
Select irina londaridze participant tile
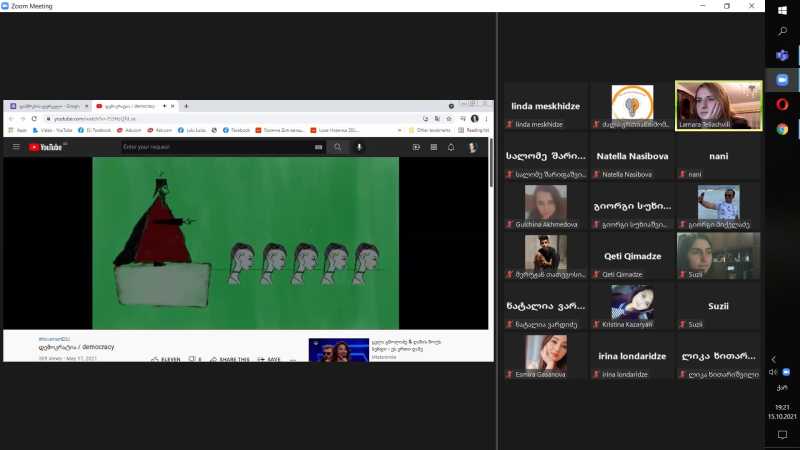coord(632,356)
